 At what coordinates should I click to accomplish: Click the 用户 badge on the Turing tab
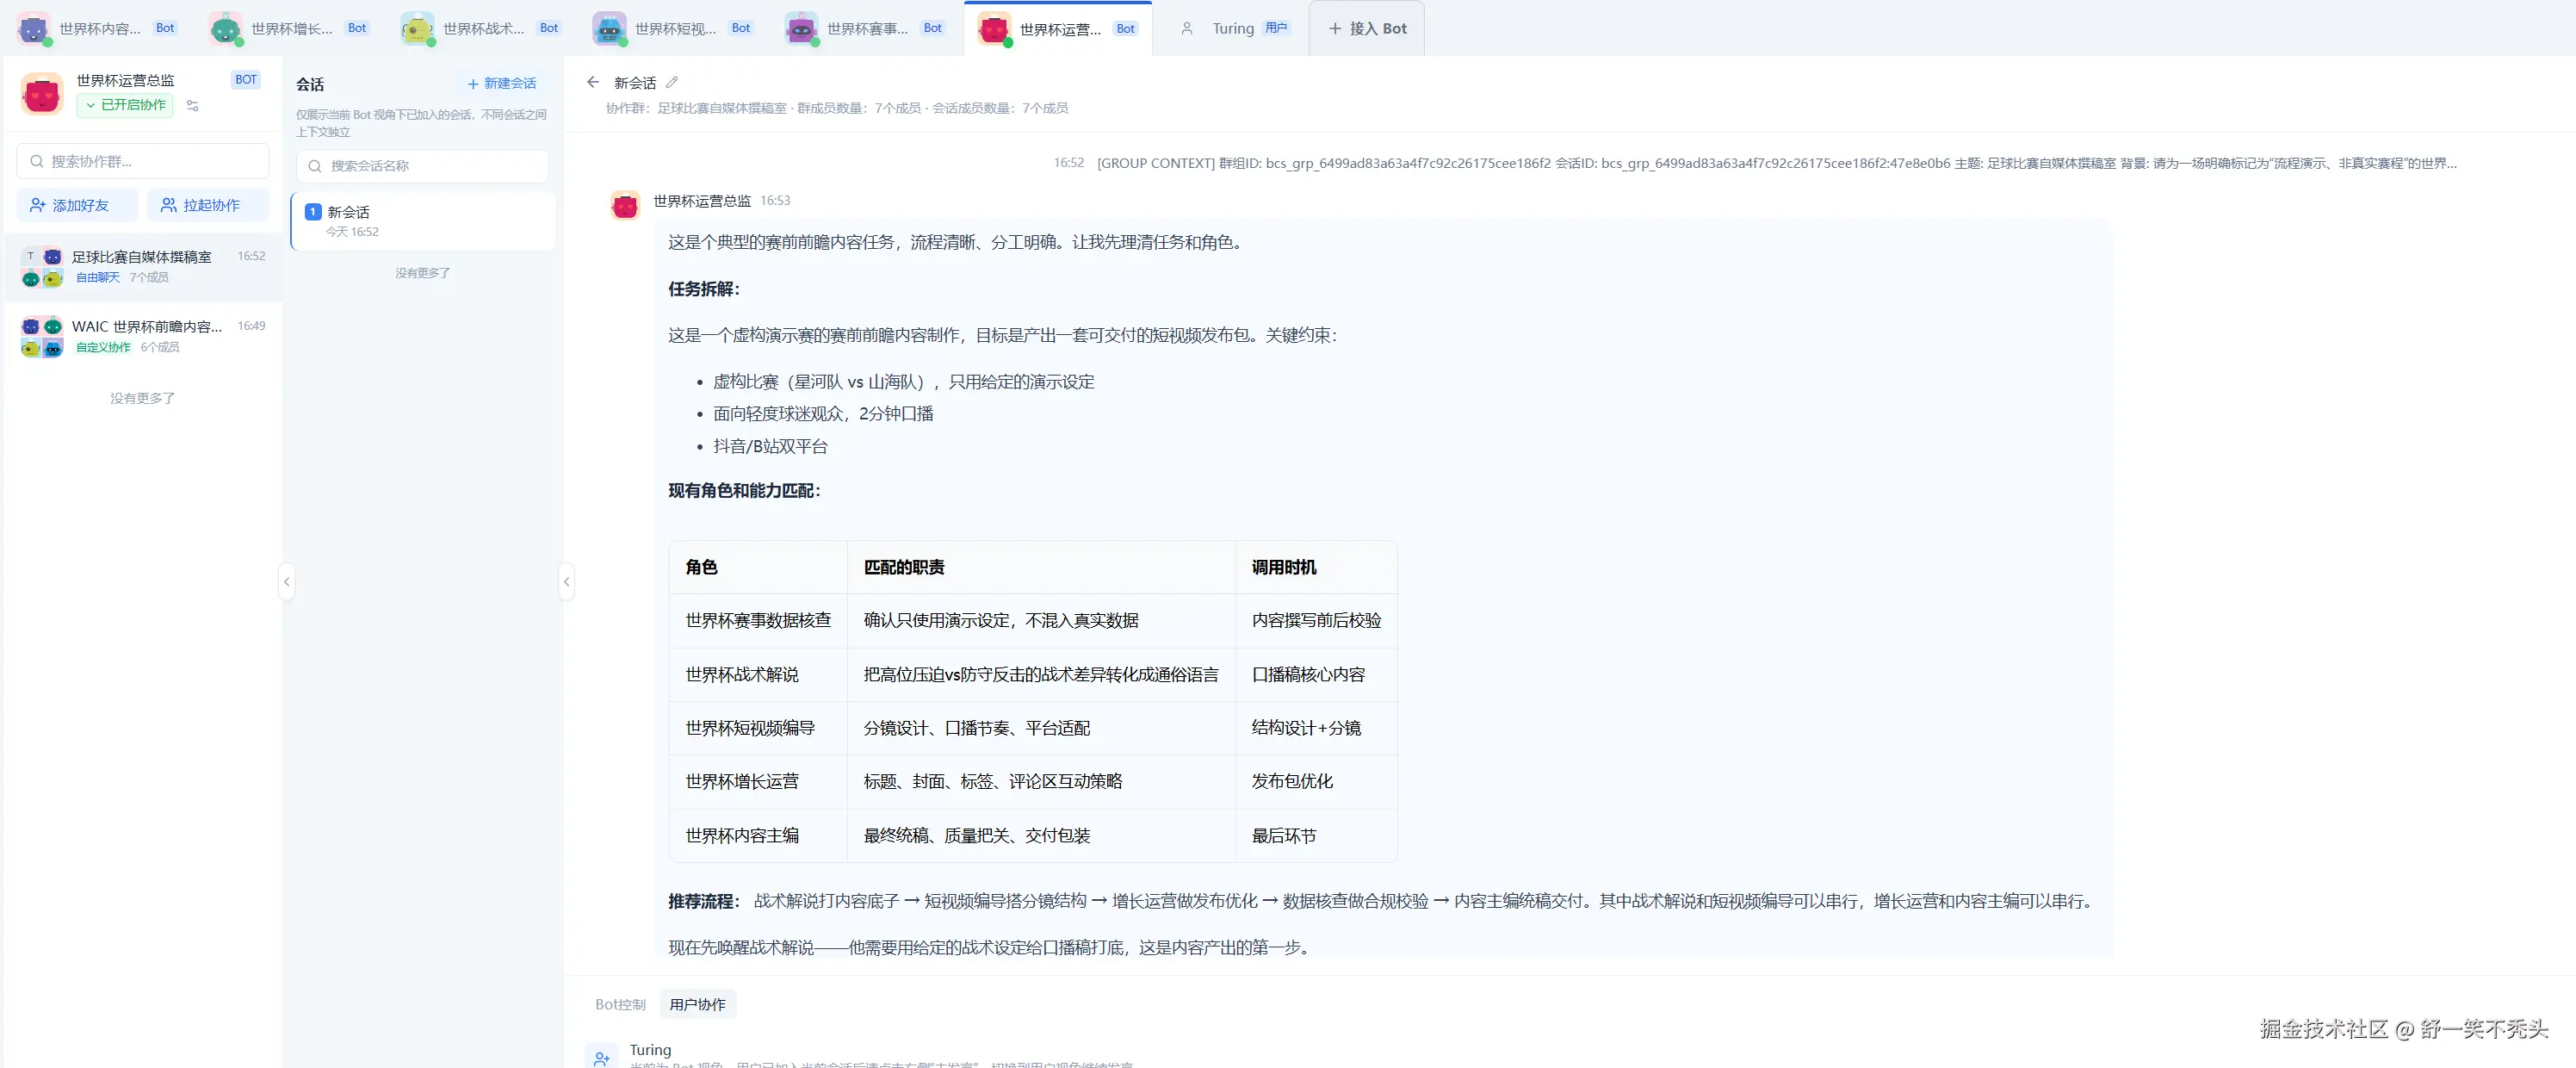coord(1276,28)
